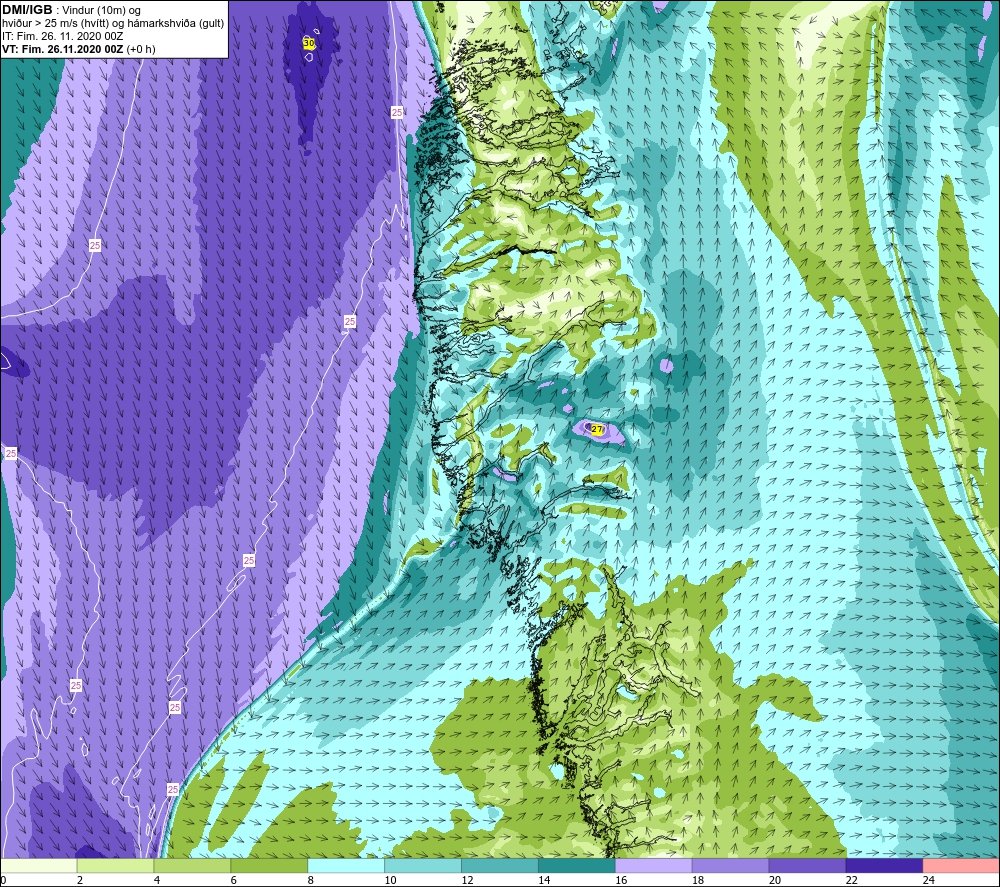The height and width of the screenshot is (887, 1000).
Task: Click the IT: Fim. 26. 11. 2020 00Z line
Action: click(62, 36)
